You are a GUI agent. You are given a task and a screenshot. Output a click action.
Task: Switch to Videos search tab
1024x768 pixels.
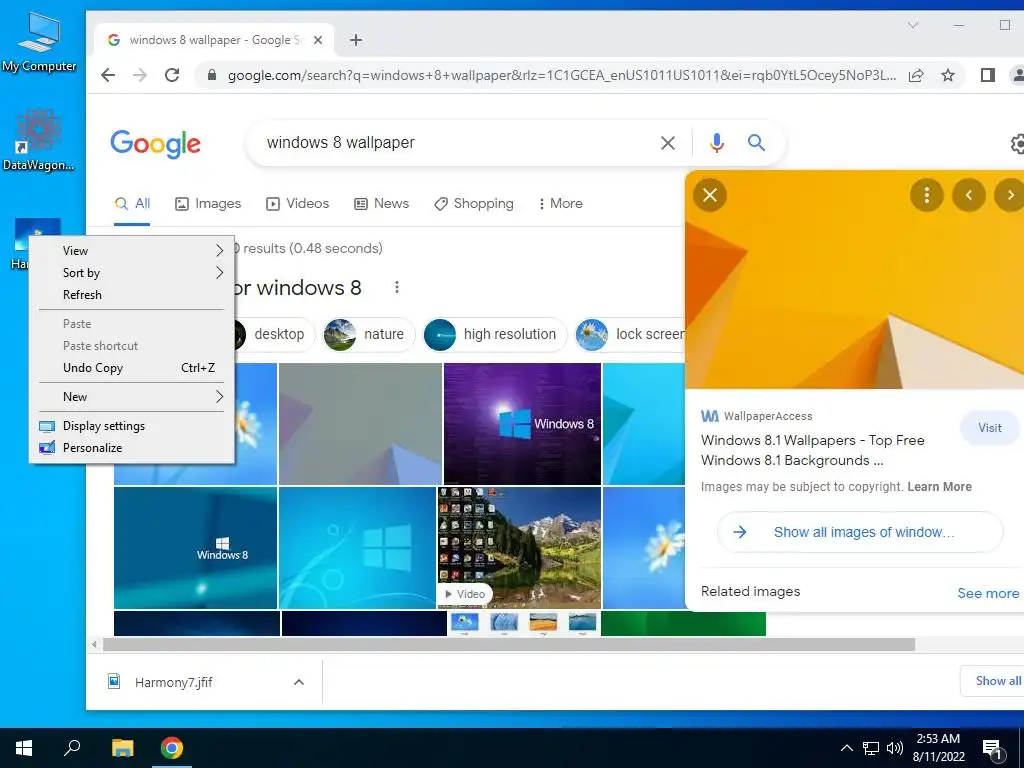[x=297, y=204]
